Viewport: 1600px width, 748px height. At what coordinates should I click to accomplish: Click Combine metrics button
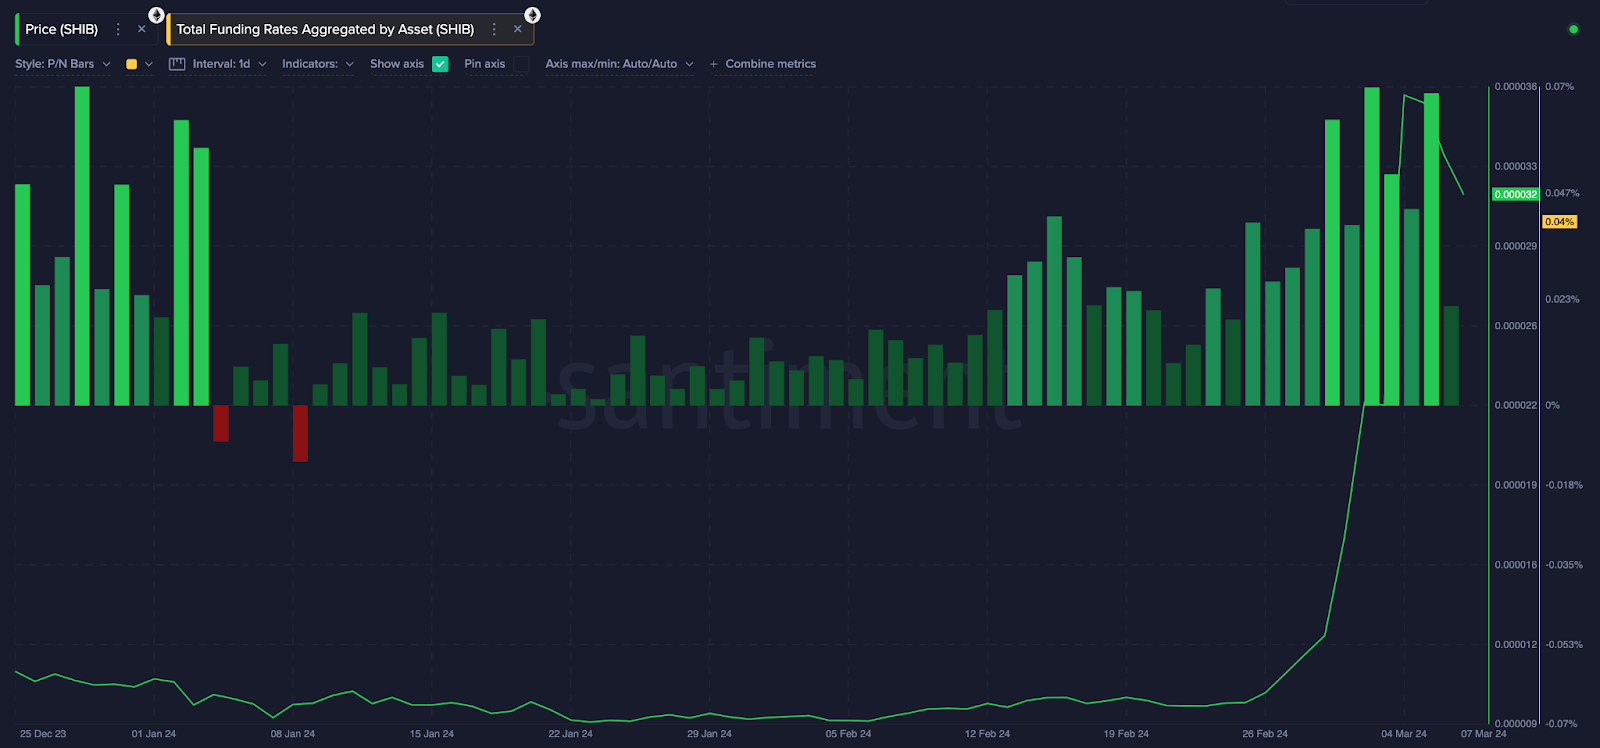click(763, 64)
